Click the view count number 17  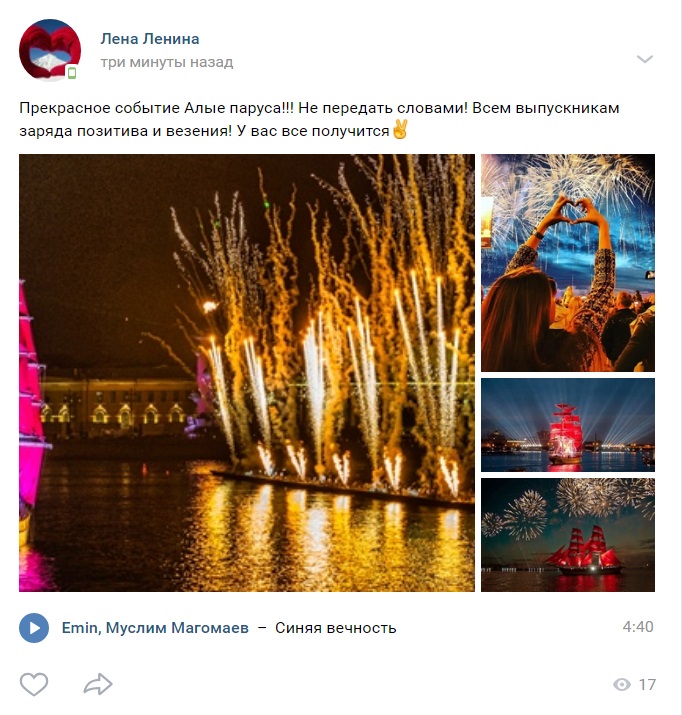pos(647,684)
